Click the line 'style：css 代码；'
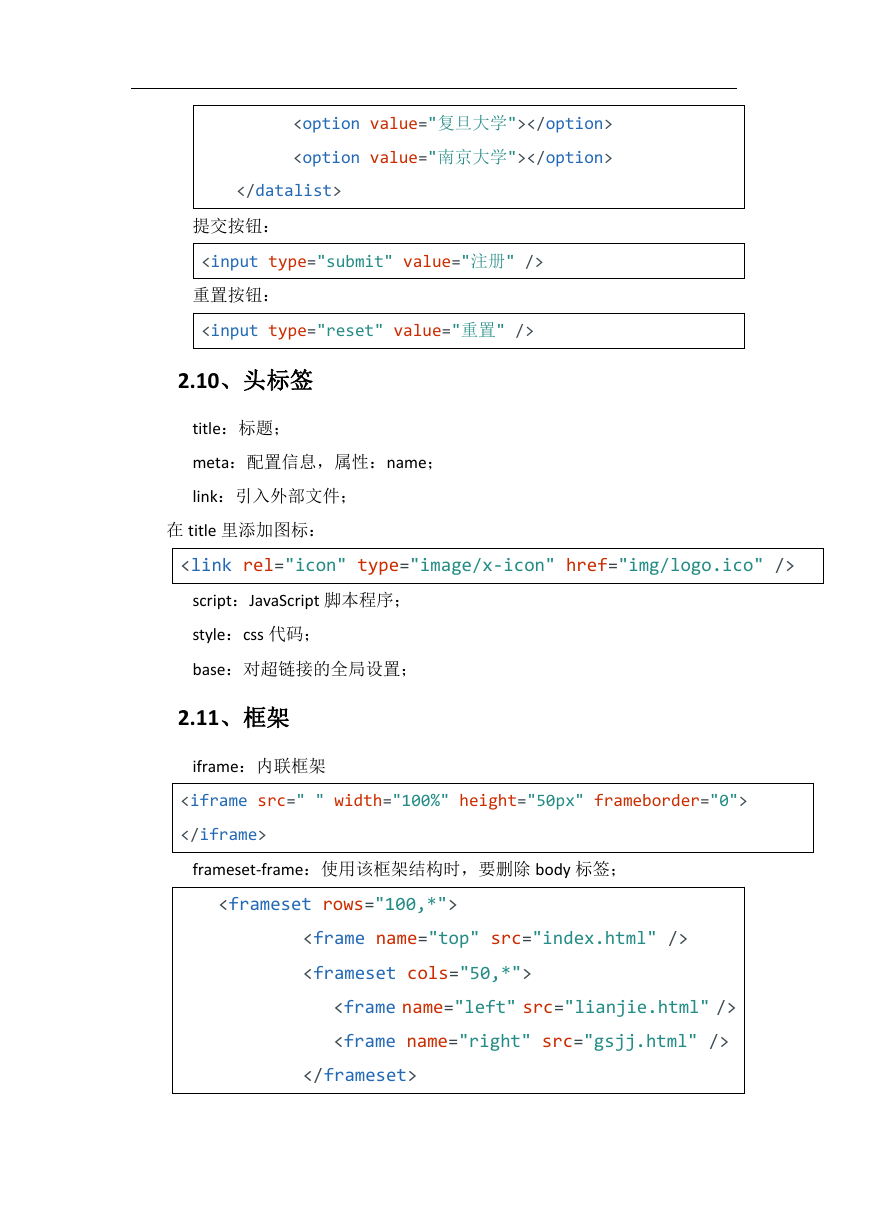This screenshot has width=869, height=1228. coord(252,636)
